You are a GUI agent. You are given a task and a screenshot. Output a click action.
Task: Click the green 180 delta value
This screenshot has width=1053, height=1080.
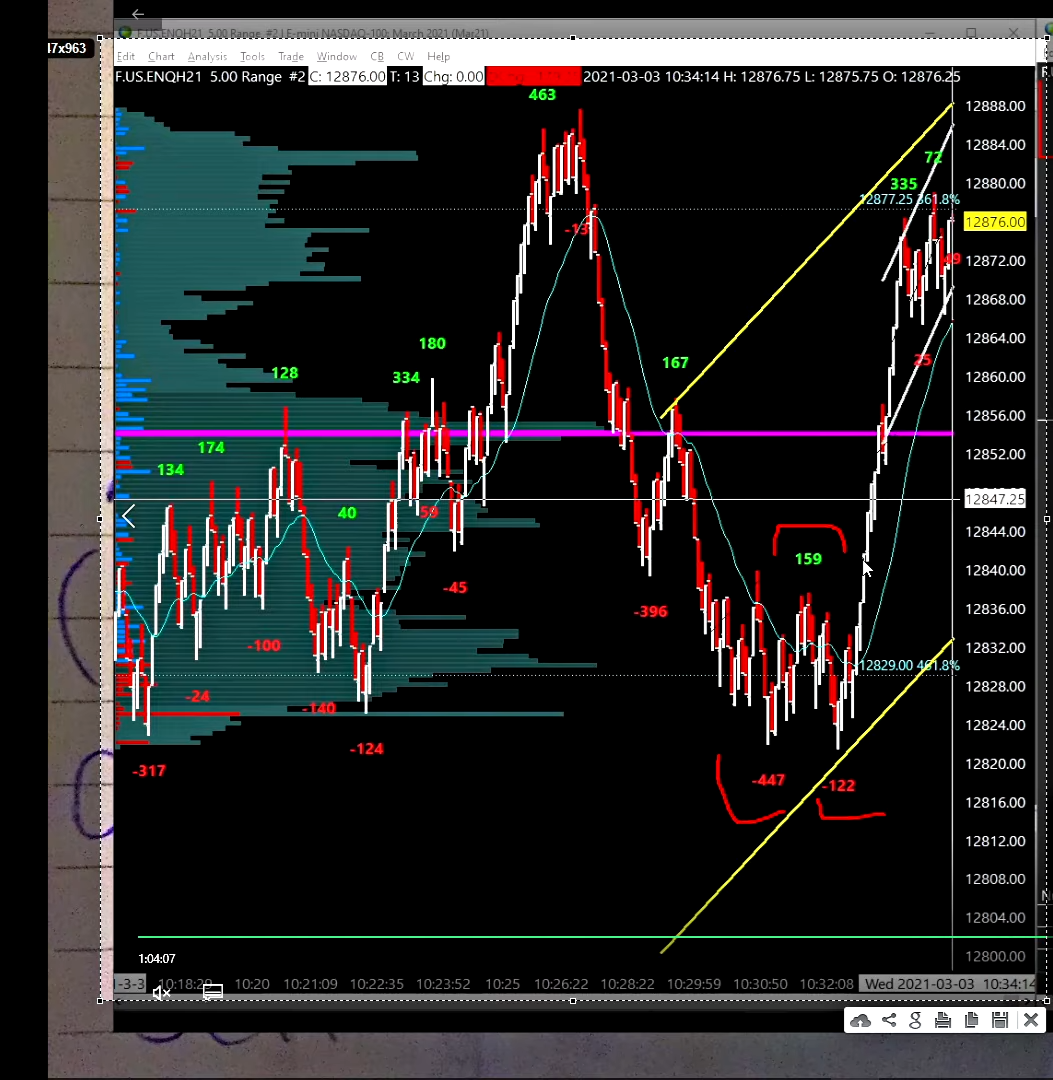pyautogui.click(x=432, y=343)
